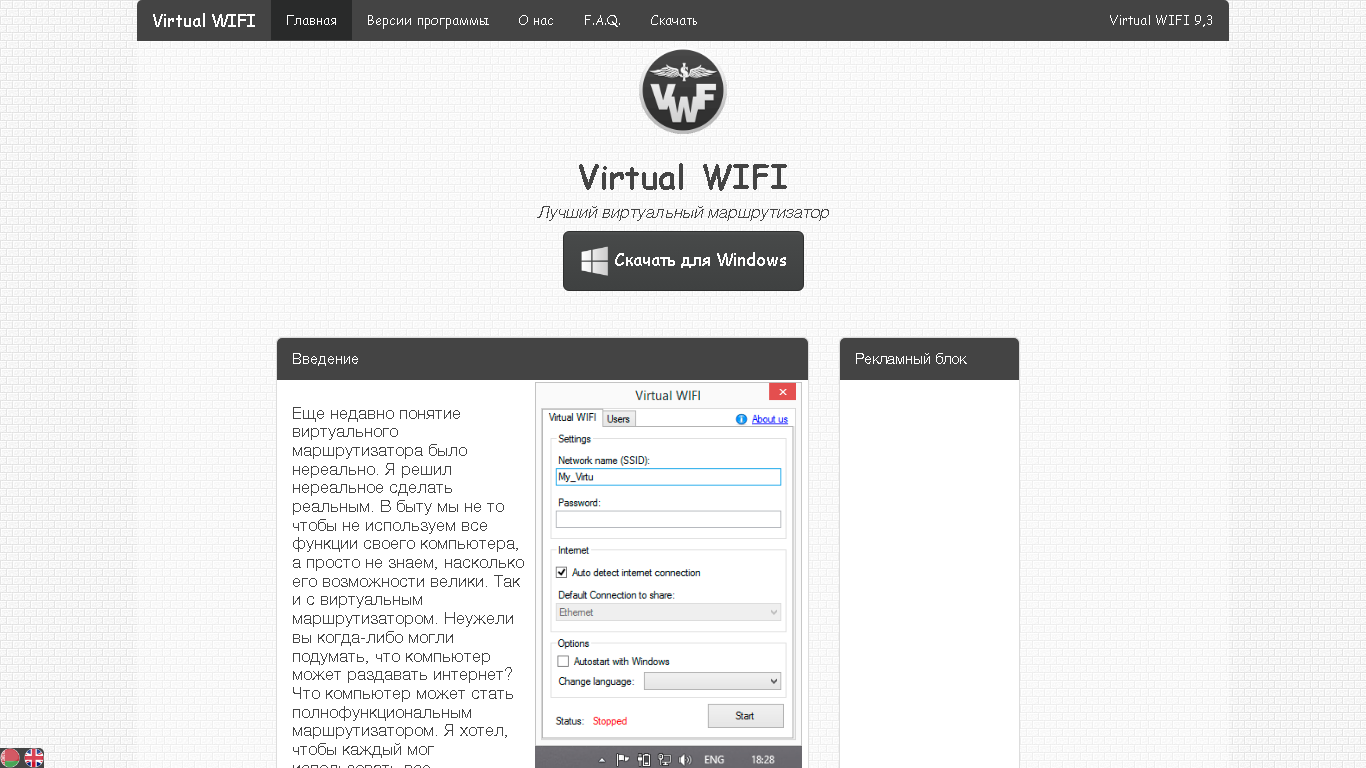Screen dimensions: 1366x768
Task: Select Virtual WIFI tab in app screenshot
Action: pos(572,418)
